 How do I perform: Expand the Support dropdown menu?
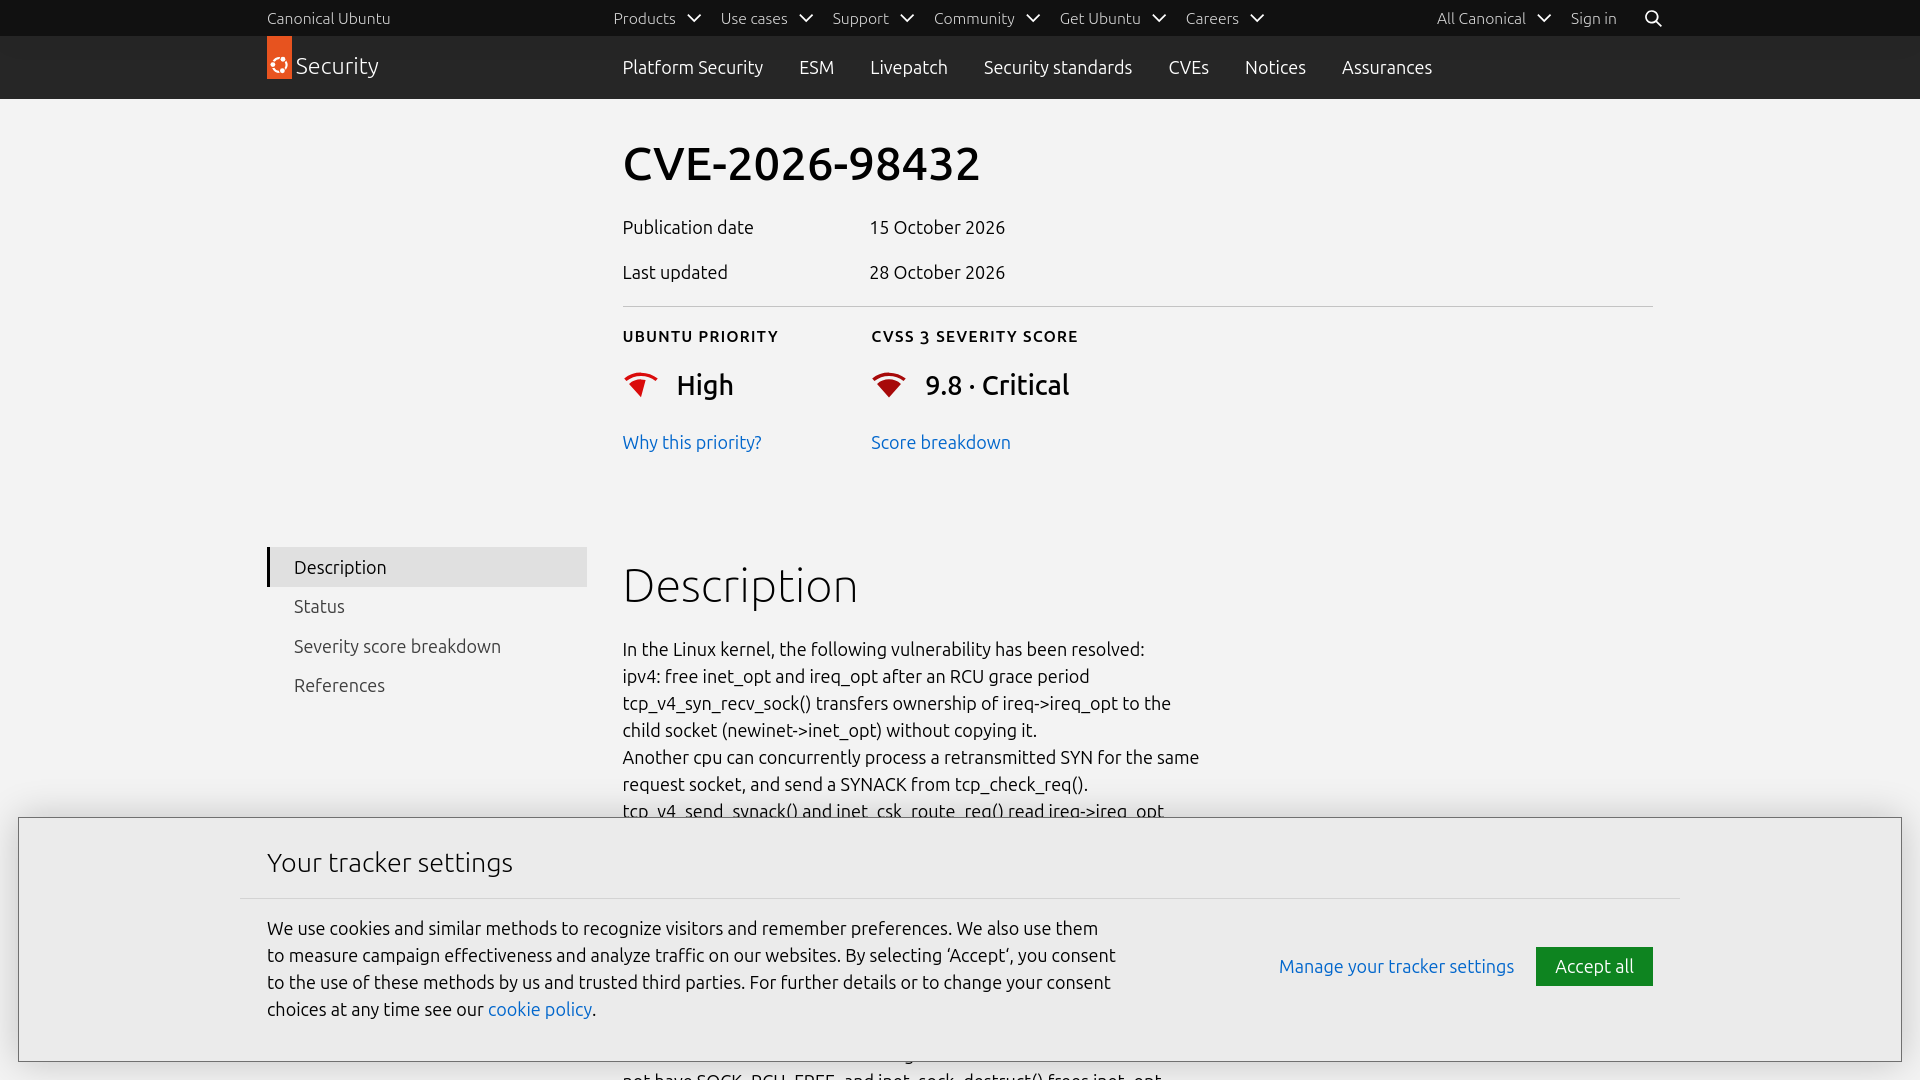[873, 18]
